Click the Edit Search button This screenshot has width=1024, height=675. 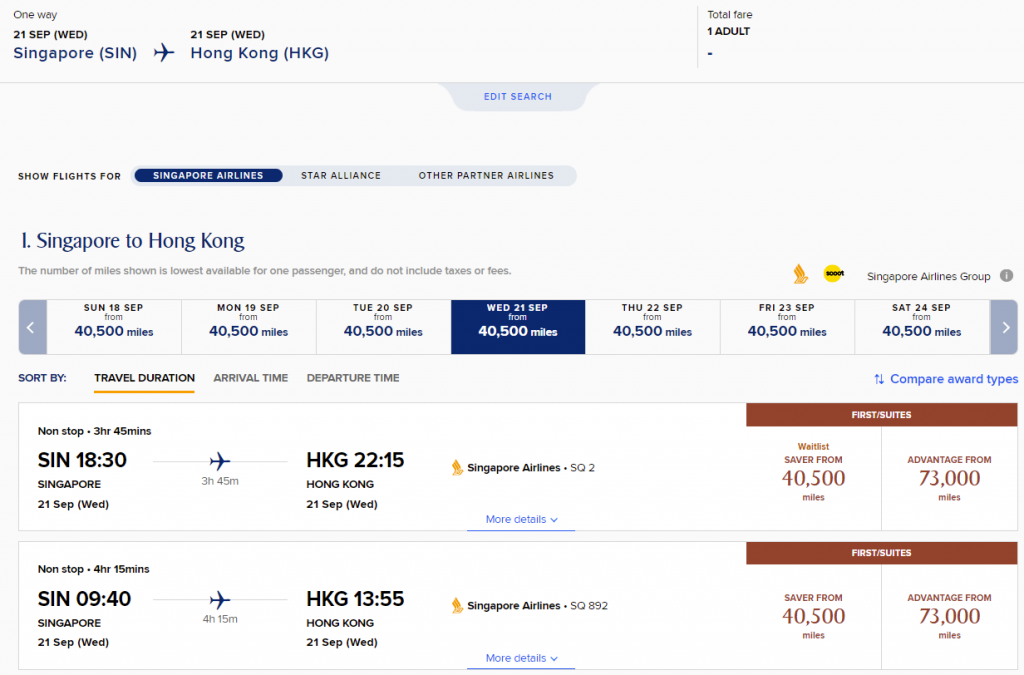[x=519, y=95]
